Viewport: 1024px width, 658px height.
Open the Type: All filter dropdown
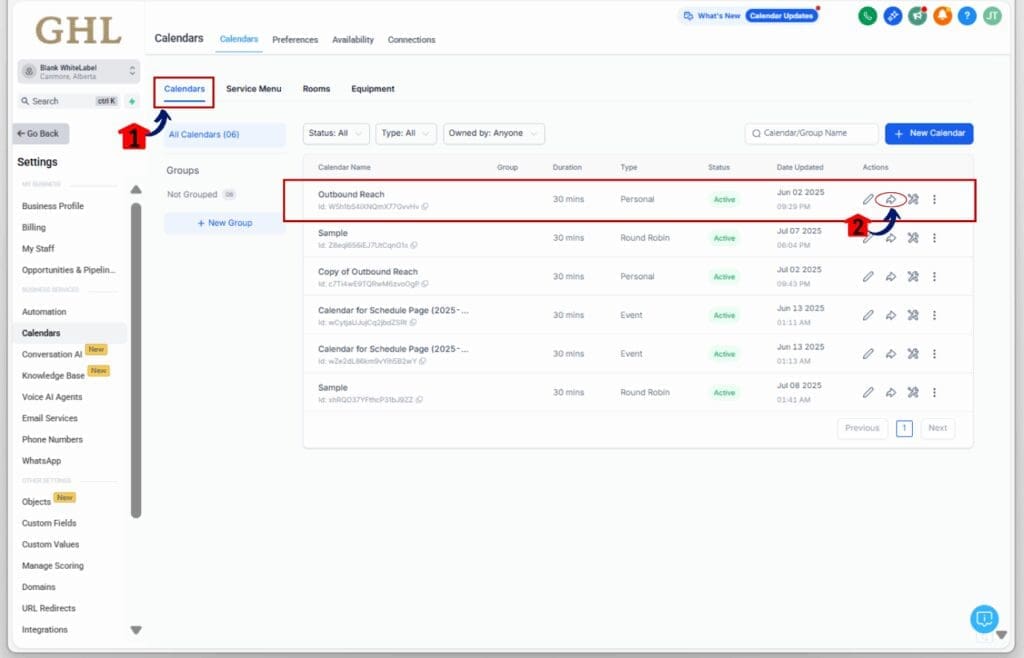(406, 133)
